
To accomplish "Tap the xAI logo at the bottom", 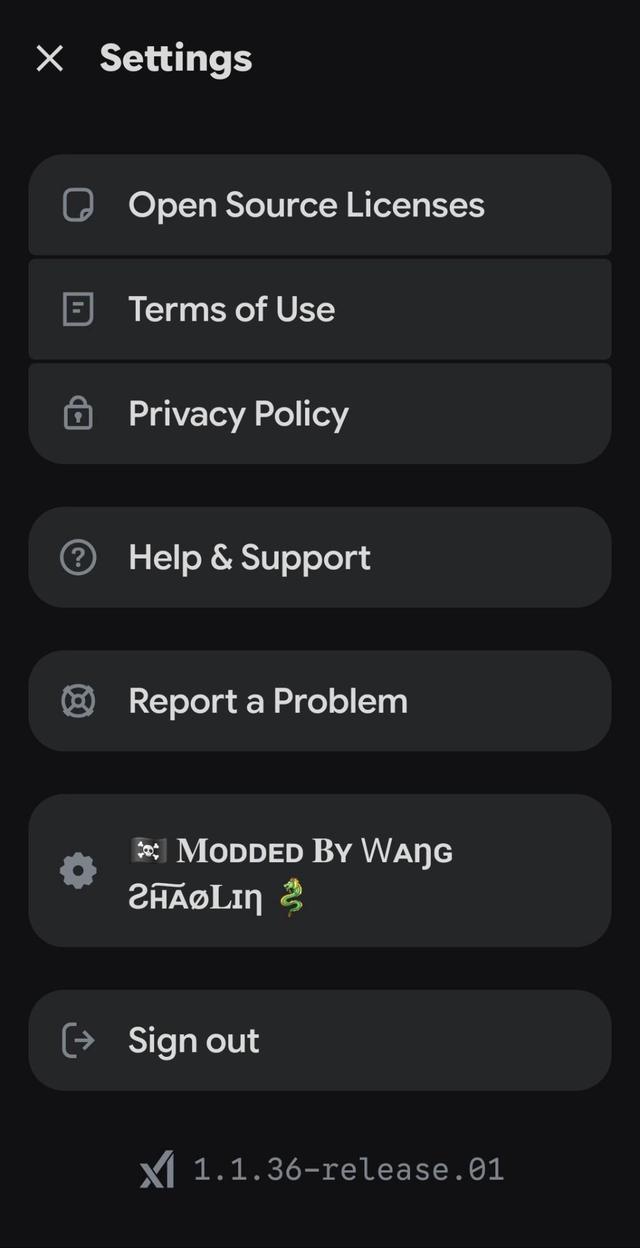I will (157, 1169).
